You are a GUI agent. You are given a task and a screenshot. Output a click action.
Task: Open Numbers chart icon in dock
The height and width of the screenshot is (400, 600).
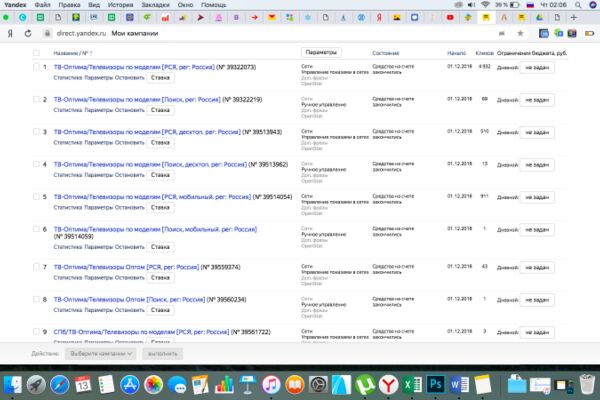[x=224, y=385]
